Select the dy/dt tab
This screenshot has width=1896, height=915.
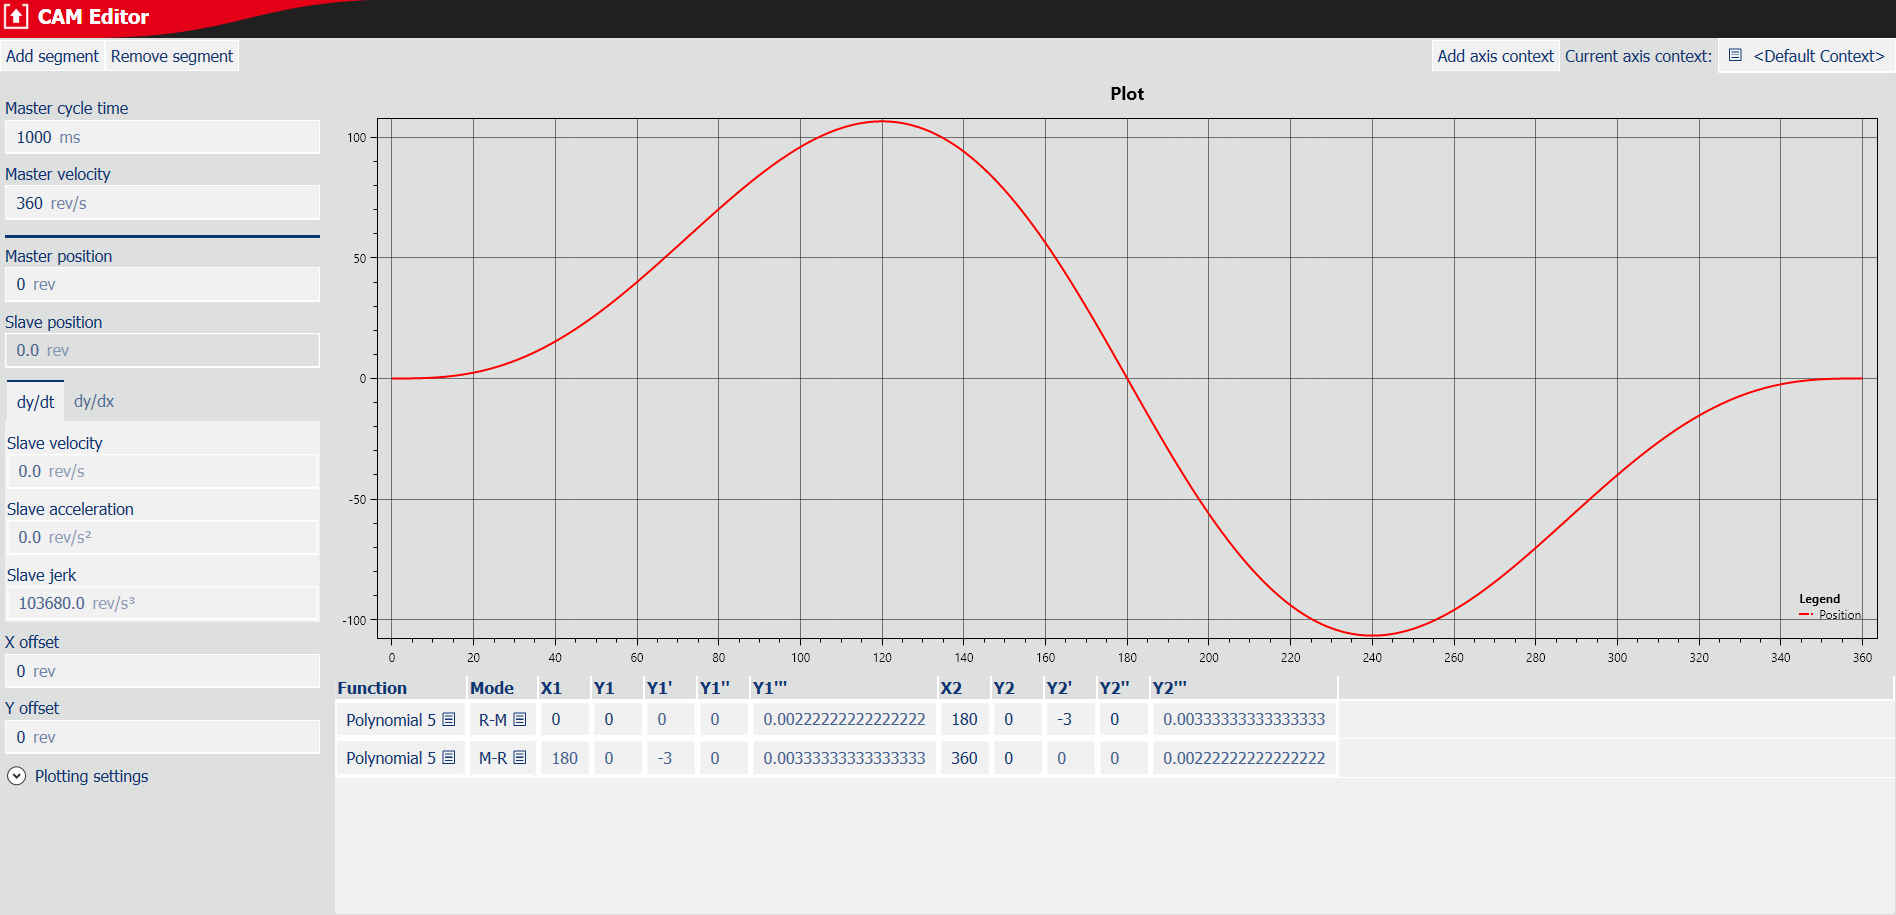(x=35, y=402)
